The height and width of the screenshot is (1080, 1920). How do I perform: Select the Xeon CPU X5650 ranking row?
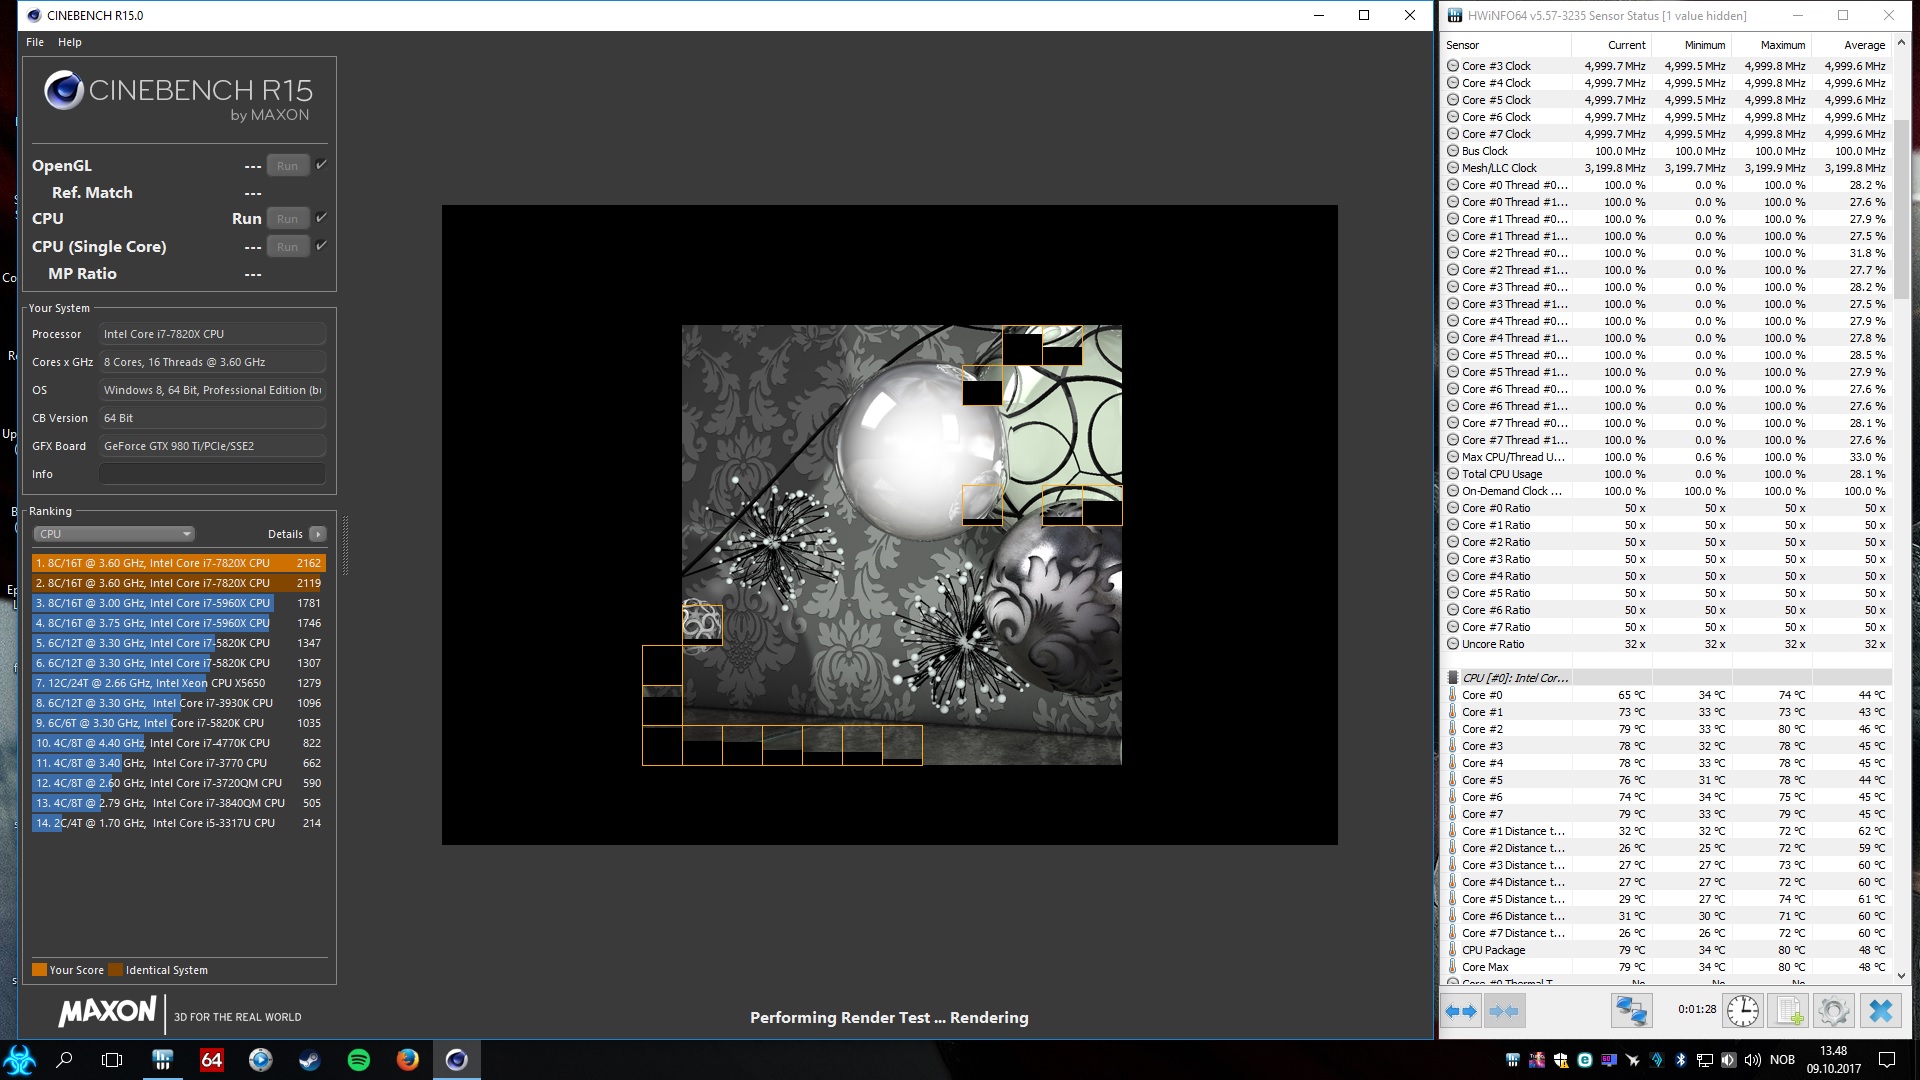[179, 683]
